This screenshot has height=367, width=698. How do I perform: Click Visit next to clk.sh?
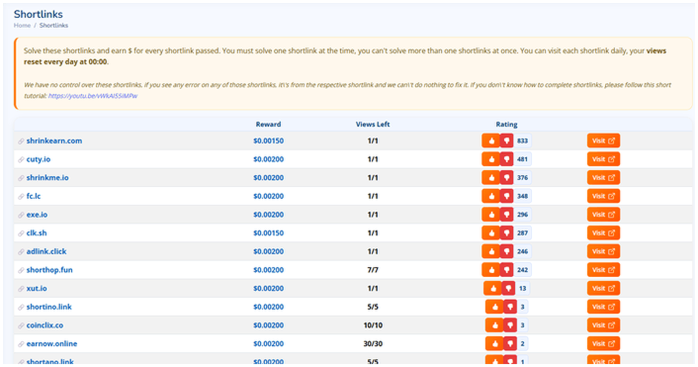pos(603,233)
